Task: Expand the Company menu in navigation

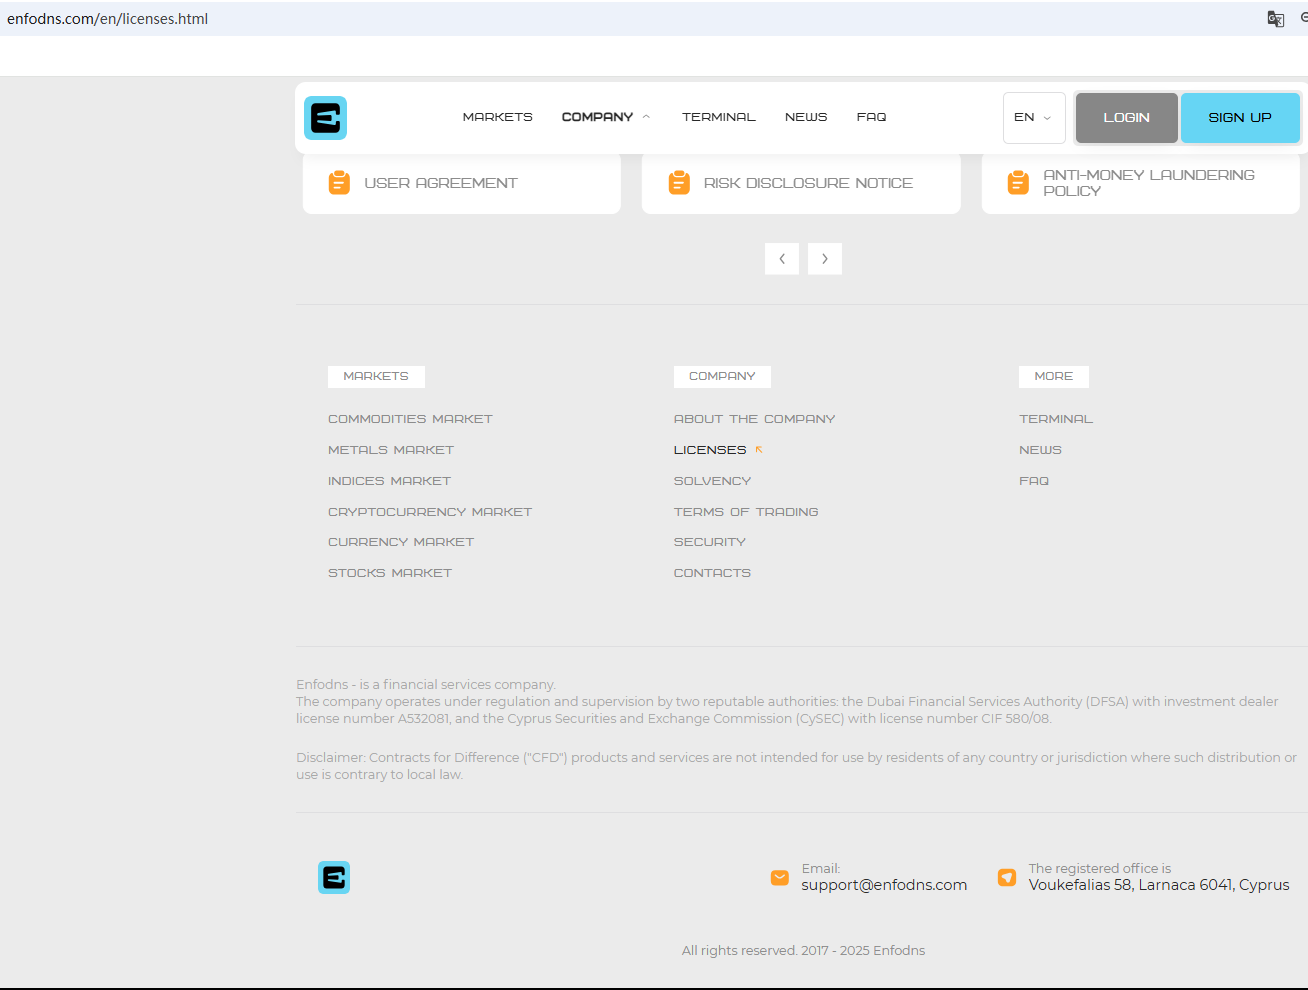Action: coord(605,117)
